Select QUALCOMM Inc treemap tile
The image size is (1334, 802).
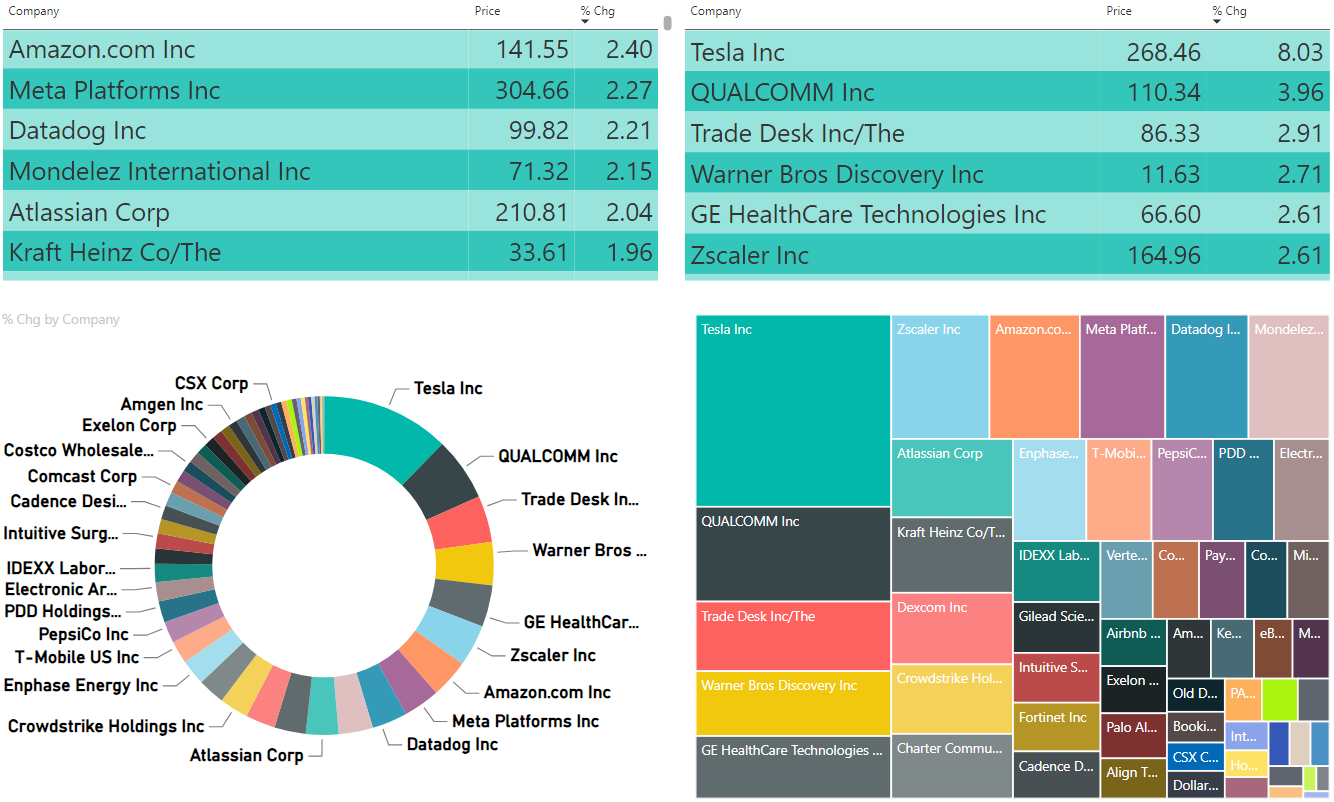(793, 554)
